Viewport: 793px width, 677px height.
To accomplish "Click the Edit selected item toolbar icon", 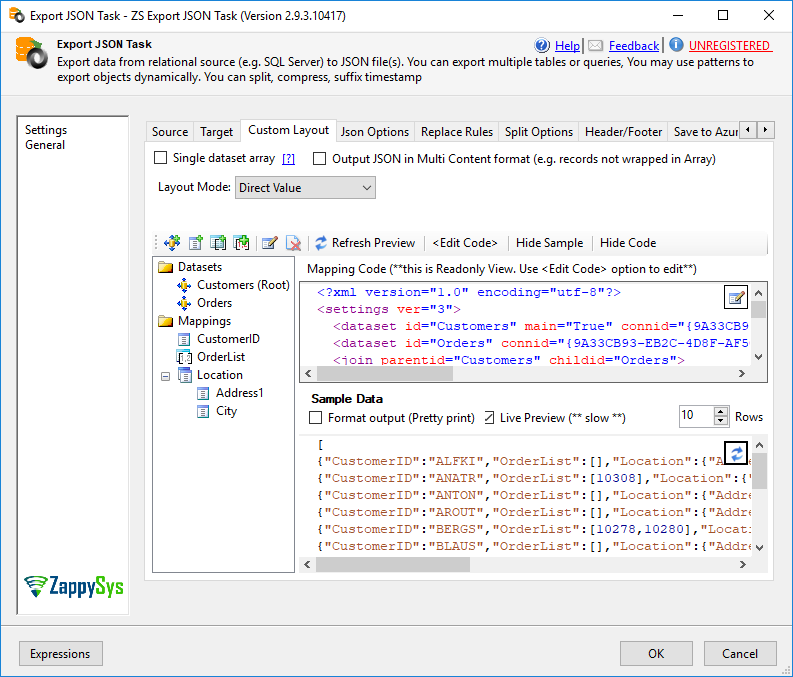I will coord(270,243).
